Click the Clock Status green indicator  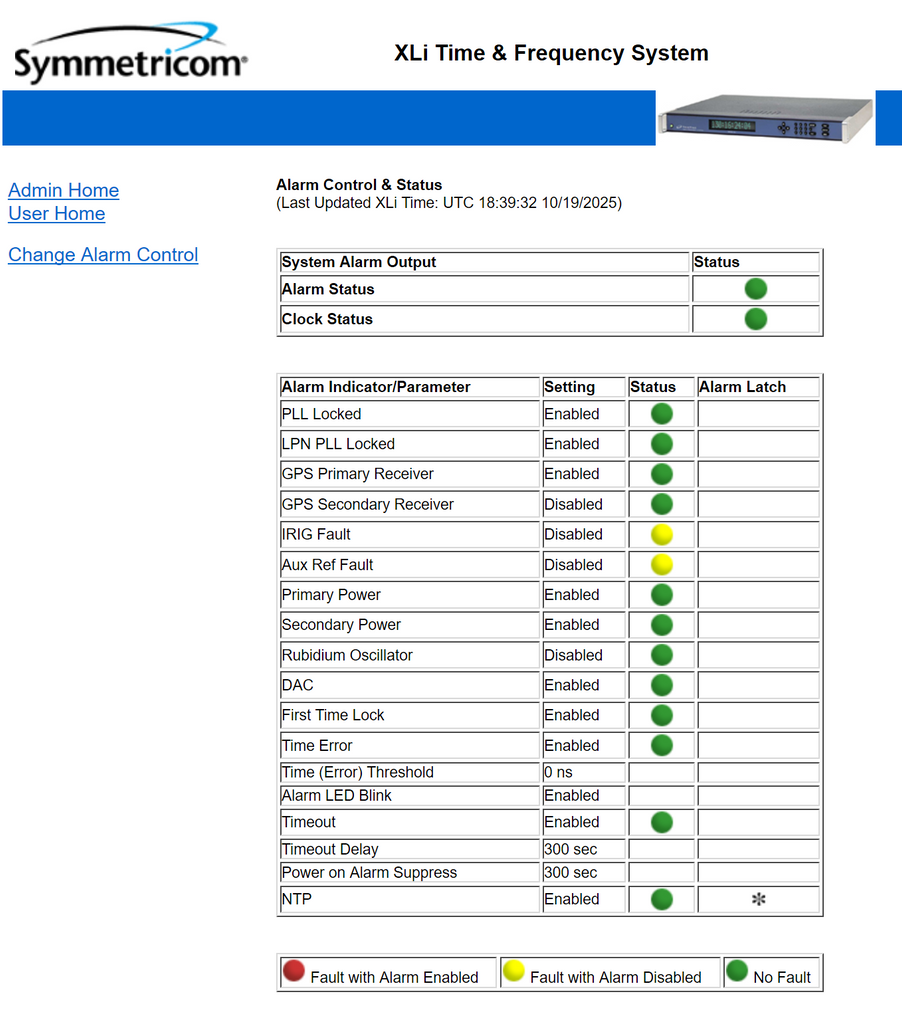756,319
